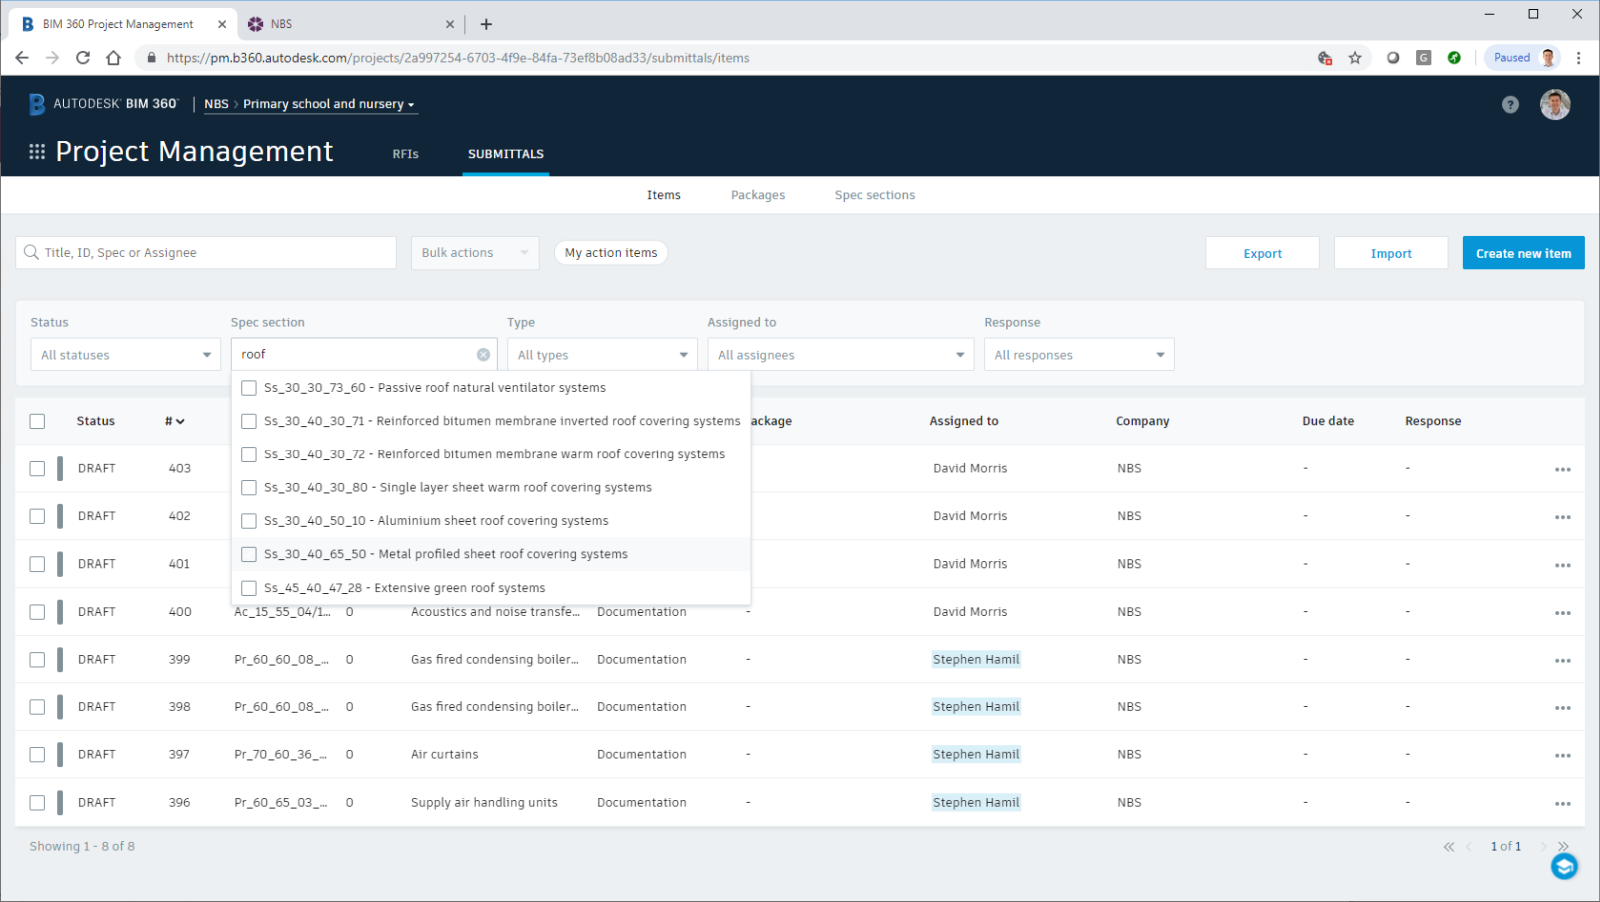Clear the Spec section filter text
This screenshot has height=902, width=1600.
pyautogui.click(x=483, y=355)
